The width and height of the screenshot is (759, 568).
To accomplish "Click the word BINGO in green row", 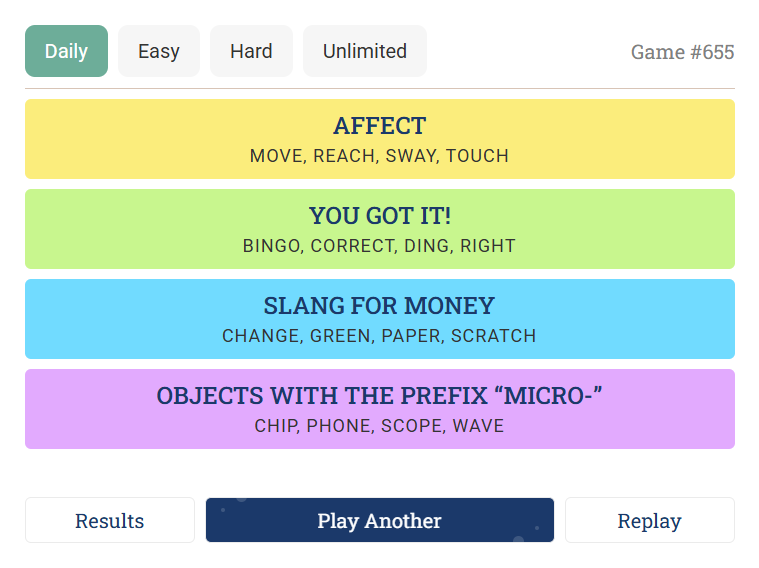I will [x=273, y=246].
